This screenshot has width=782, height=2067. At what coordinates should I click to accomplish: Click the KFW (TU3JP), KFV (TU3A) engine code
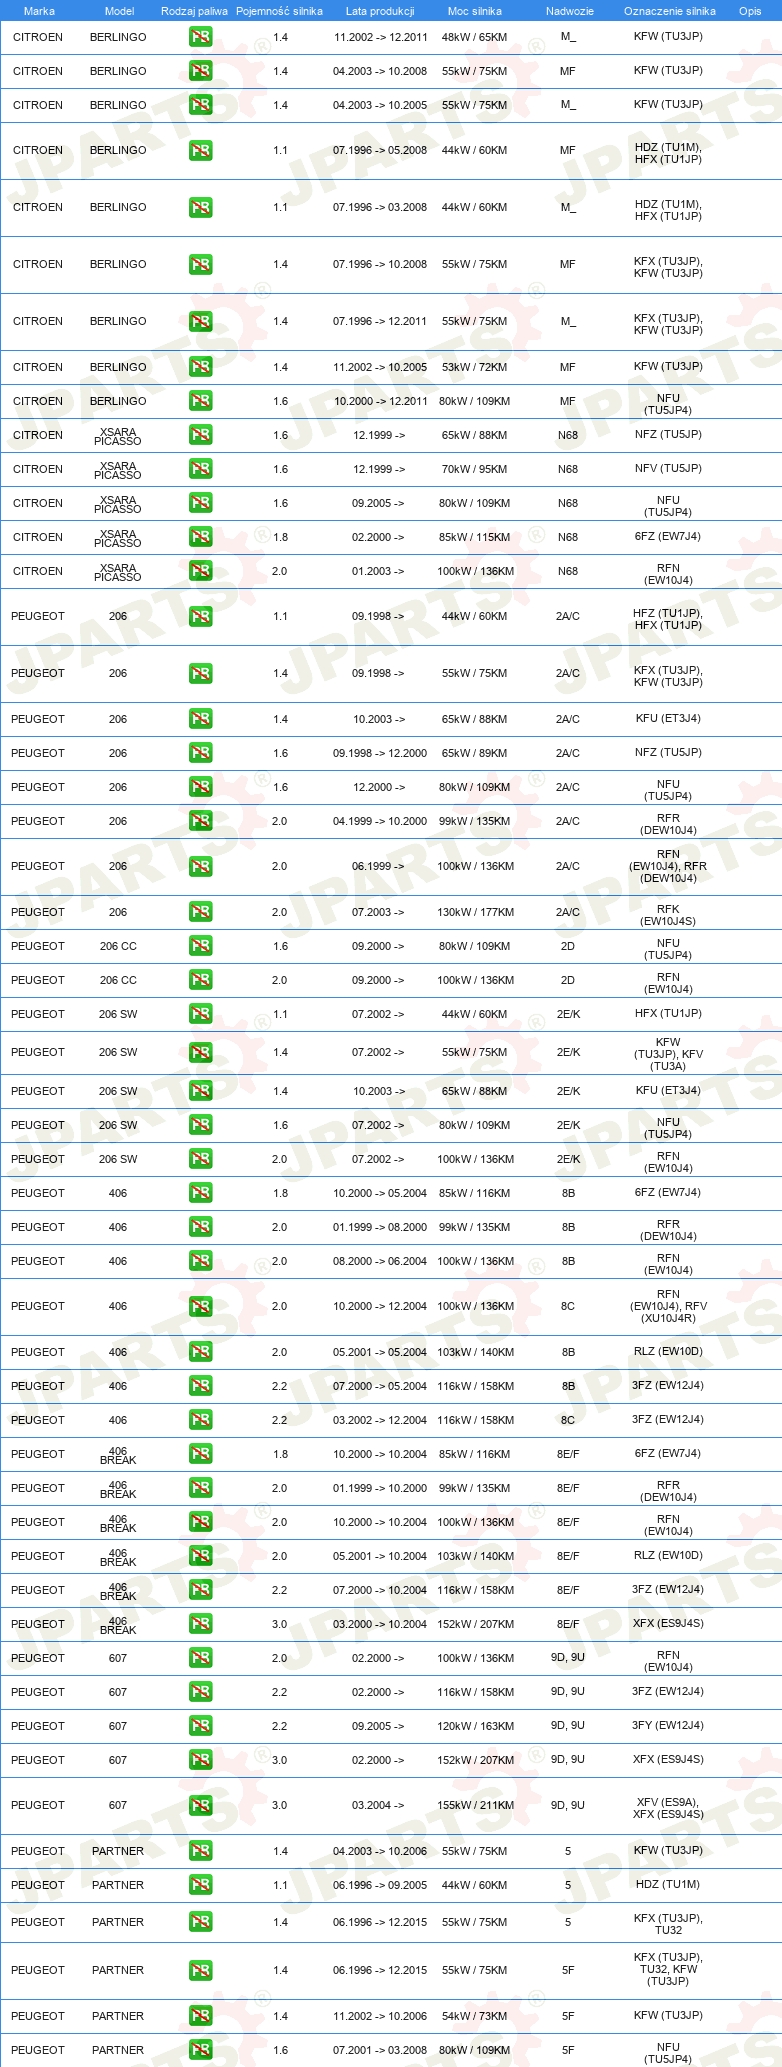point(668,1054)
